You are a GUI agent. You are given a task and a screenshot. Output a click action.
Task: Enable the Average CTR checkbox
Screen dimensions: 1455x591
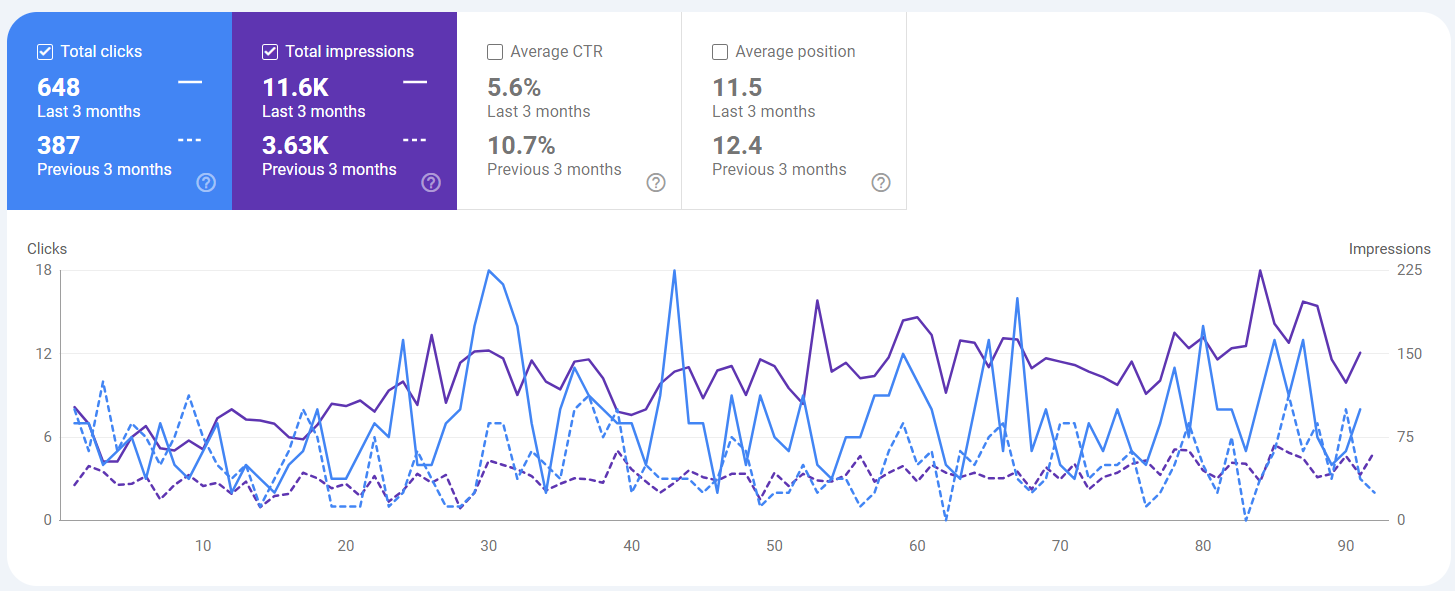[x=495, y=52]
